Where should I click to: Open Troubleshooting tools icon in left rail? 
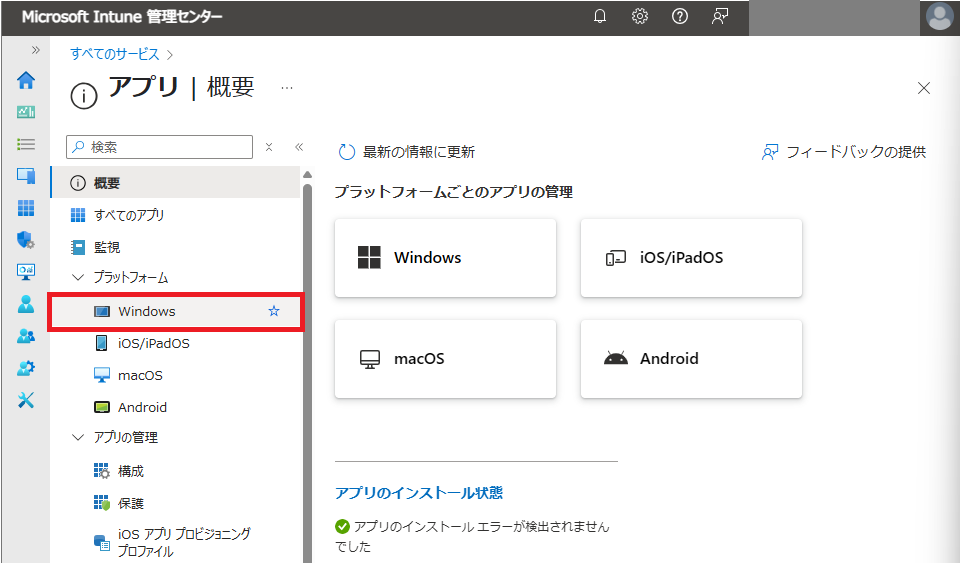pyautogui.click(x=26, y=400)
